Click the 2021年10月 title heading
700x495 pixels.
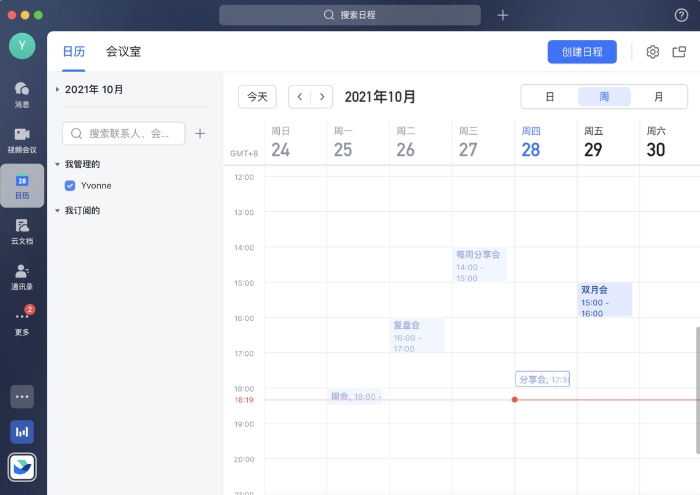[380, 97]
